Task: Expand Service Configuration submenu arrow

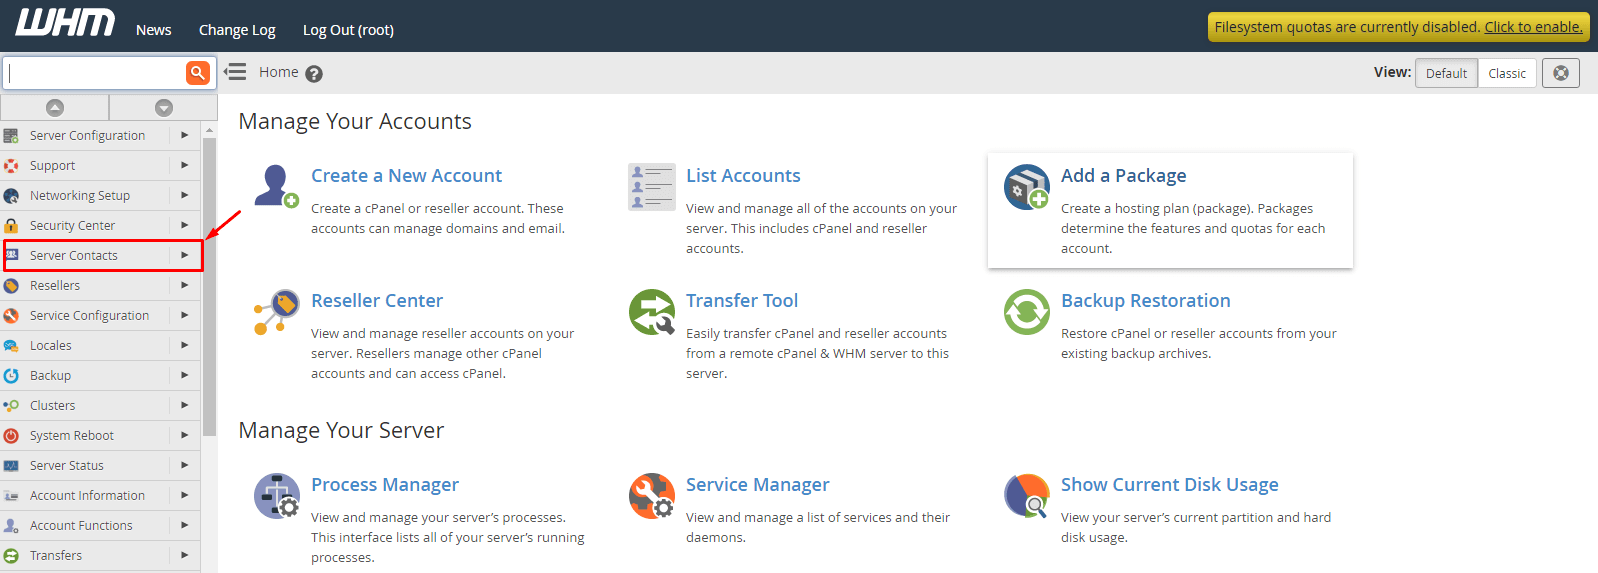Action: click(185, 315)
